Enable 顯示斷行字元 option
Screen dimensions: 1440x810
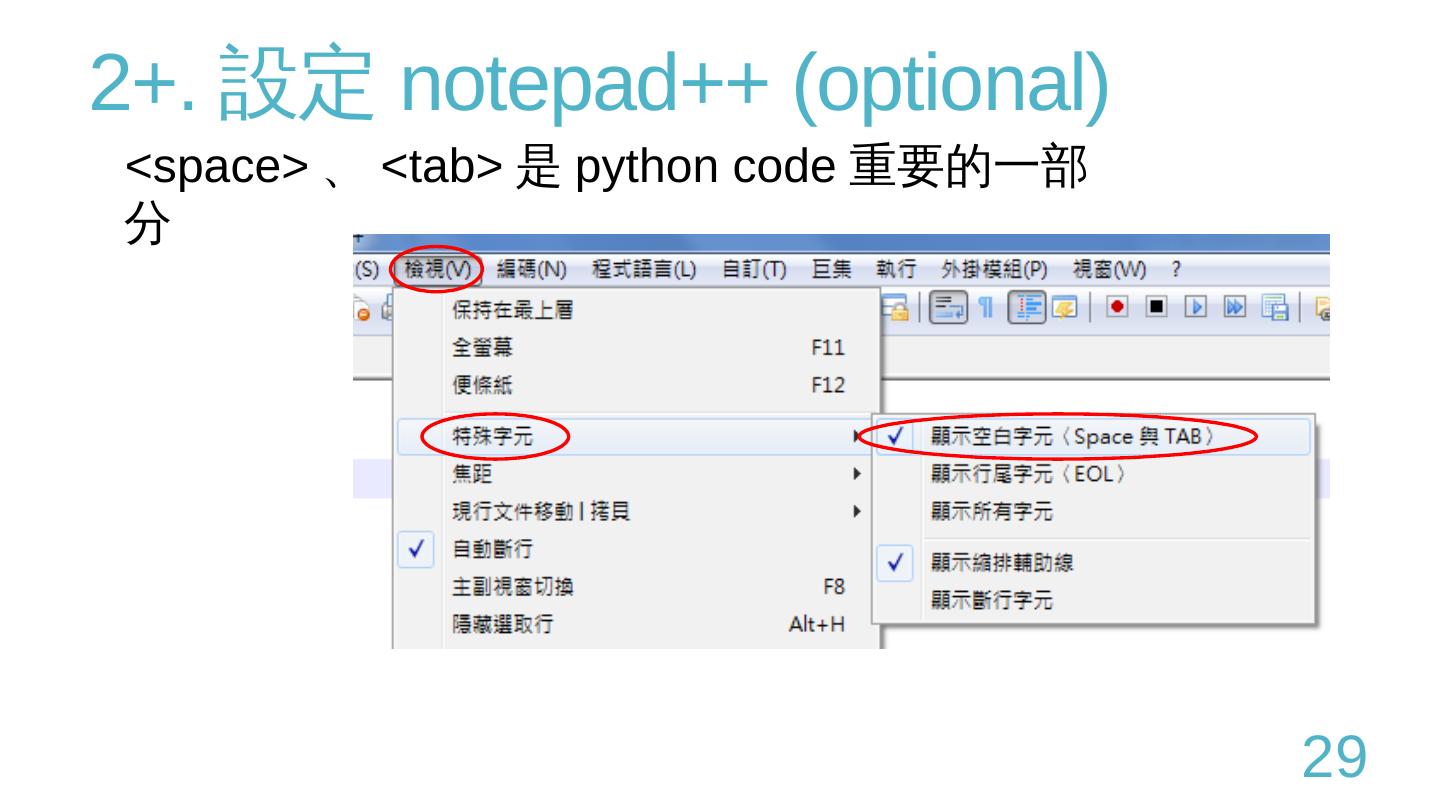[1092, 601]
